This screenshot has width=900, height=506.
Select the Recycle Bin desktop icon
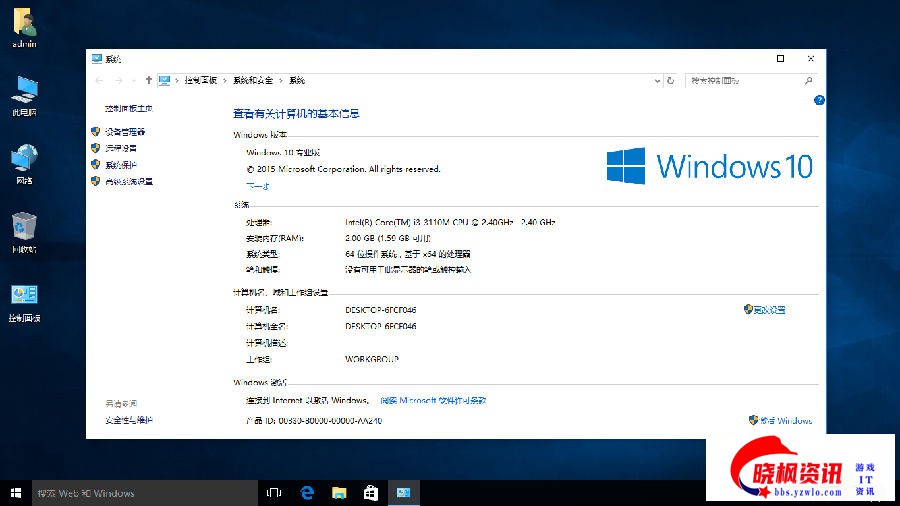tap(24, 229)
